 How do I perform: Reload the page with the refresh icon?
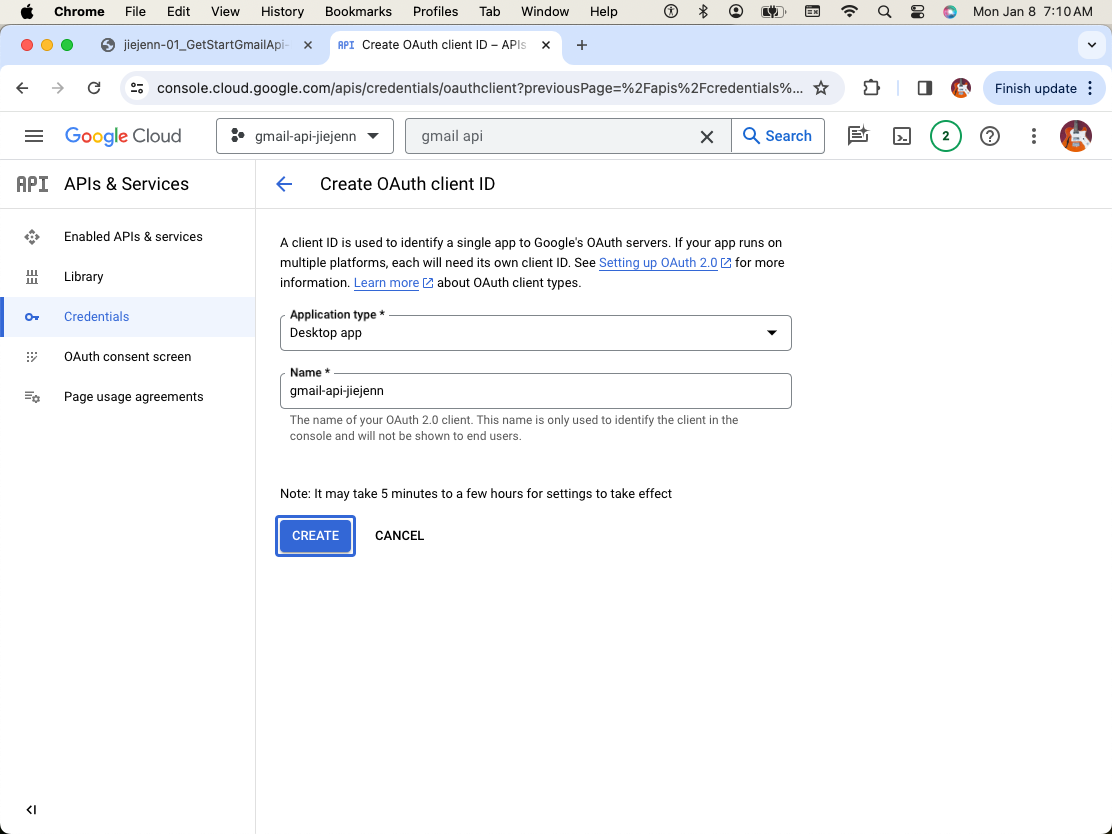94,88
